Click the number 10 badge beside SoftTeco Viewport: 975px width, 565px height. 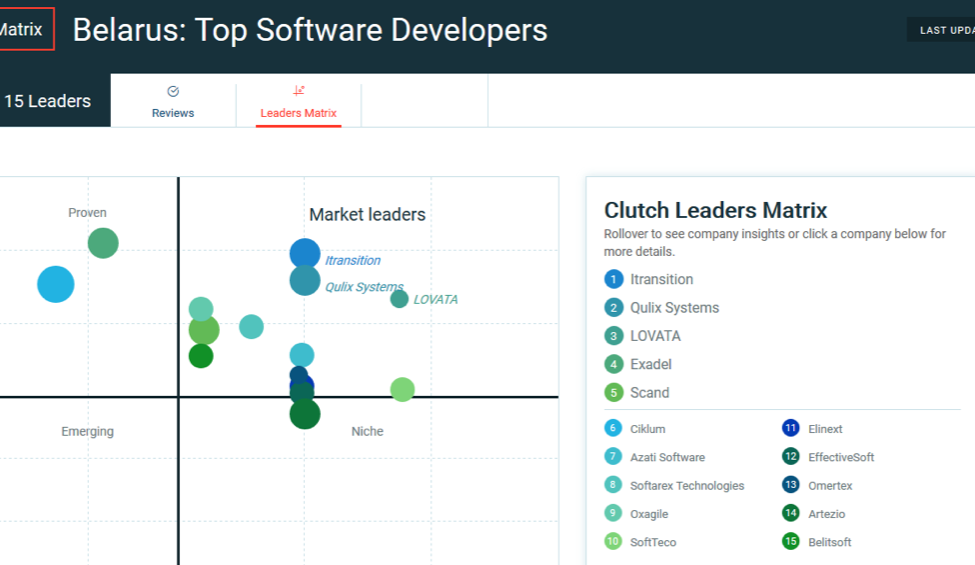[613, 541]
